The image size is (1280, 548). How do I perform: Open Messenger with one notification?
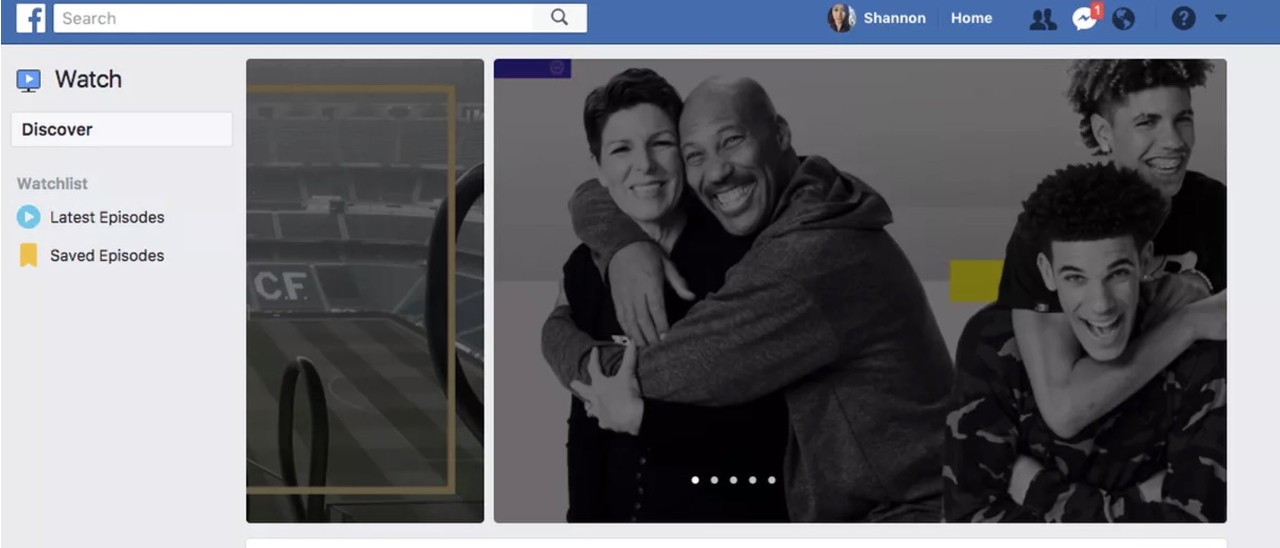(x=1085, y=18)
